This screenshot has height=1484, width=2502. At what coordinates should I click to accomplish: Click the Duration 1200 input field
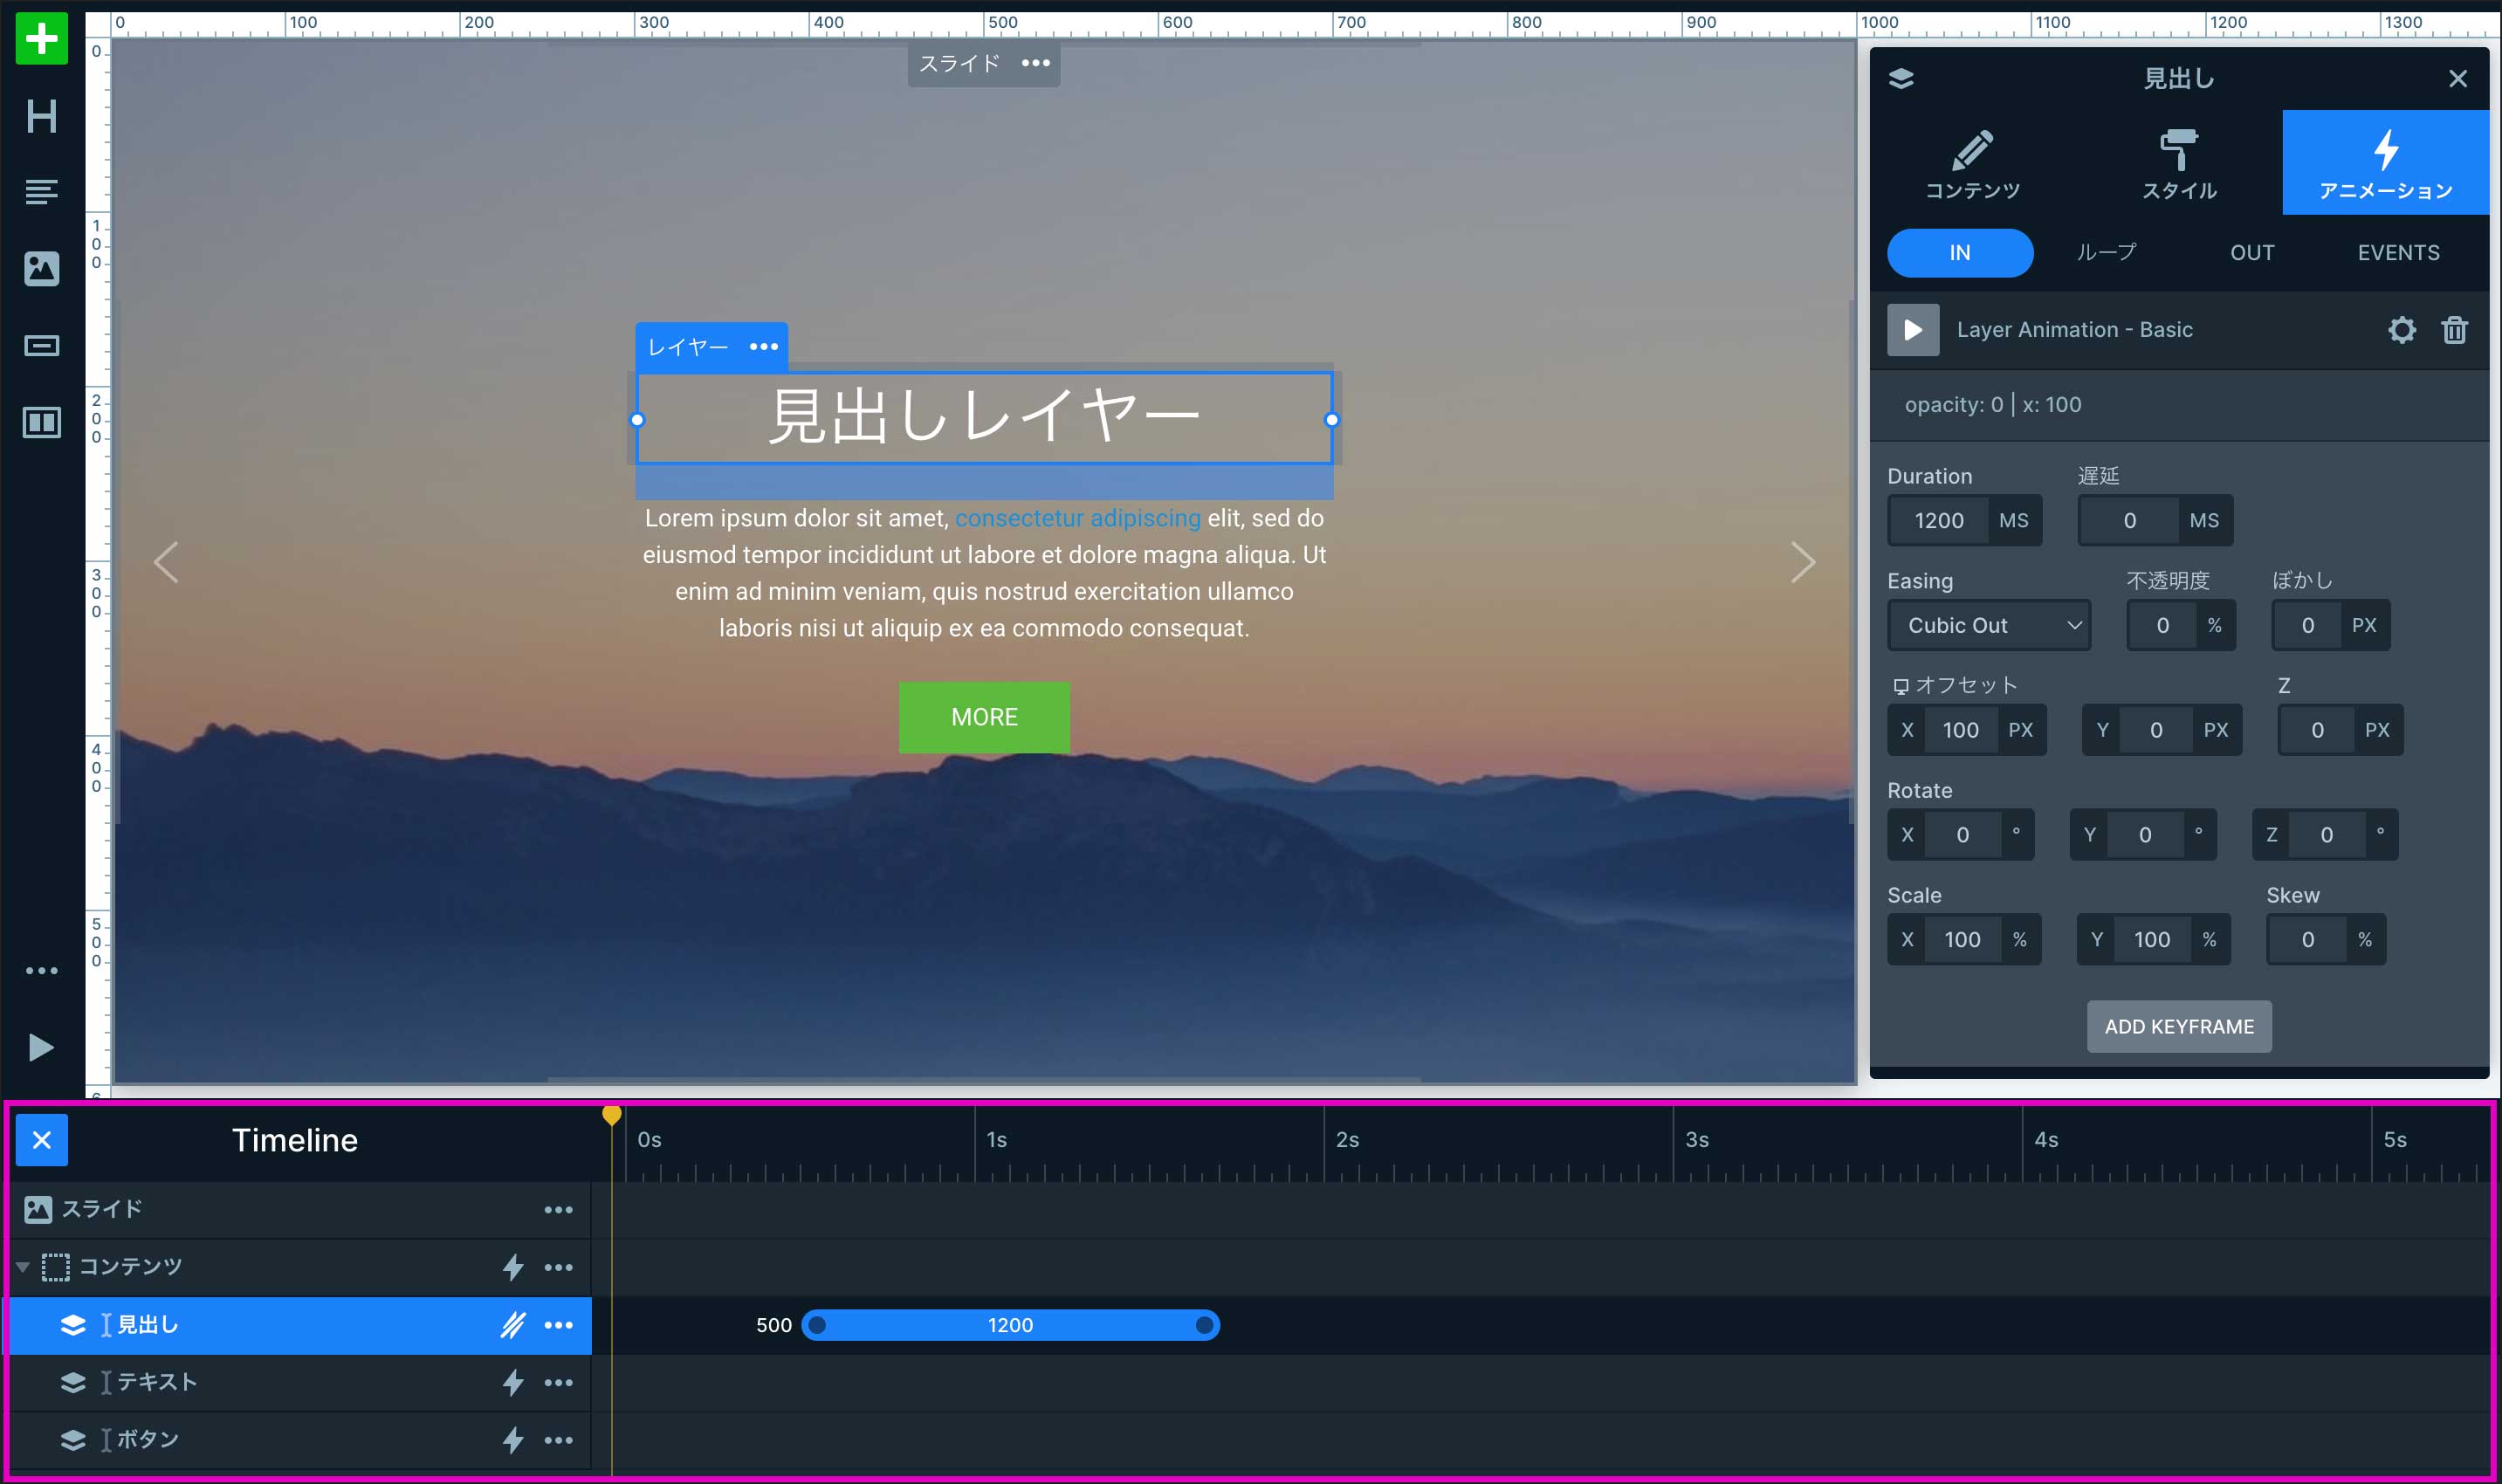tap(1938, 520)
